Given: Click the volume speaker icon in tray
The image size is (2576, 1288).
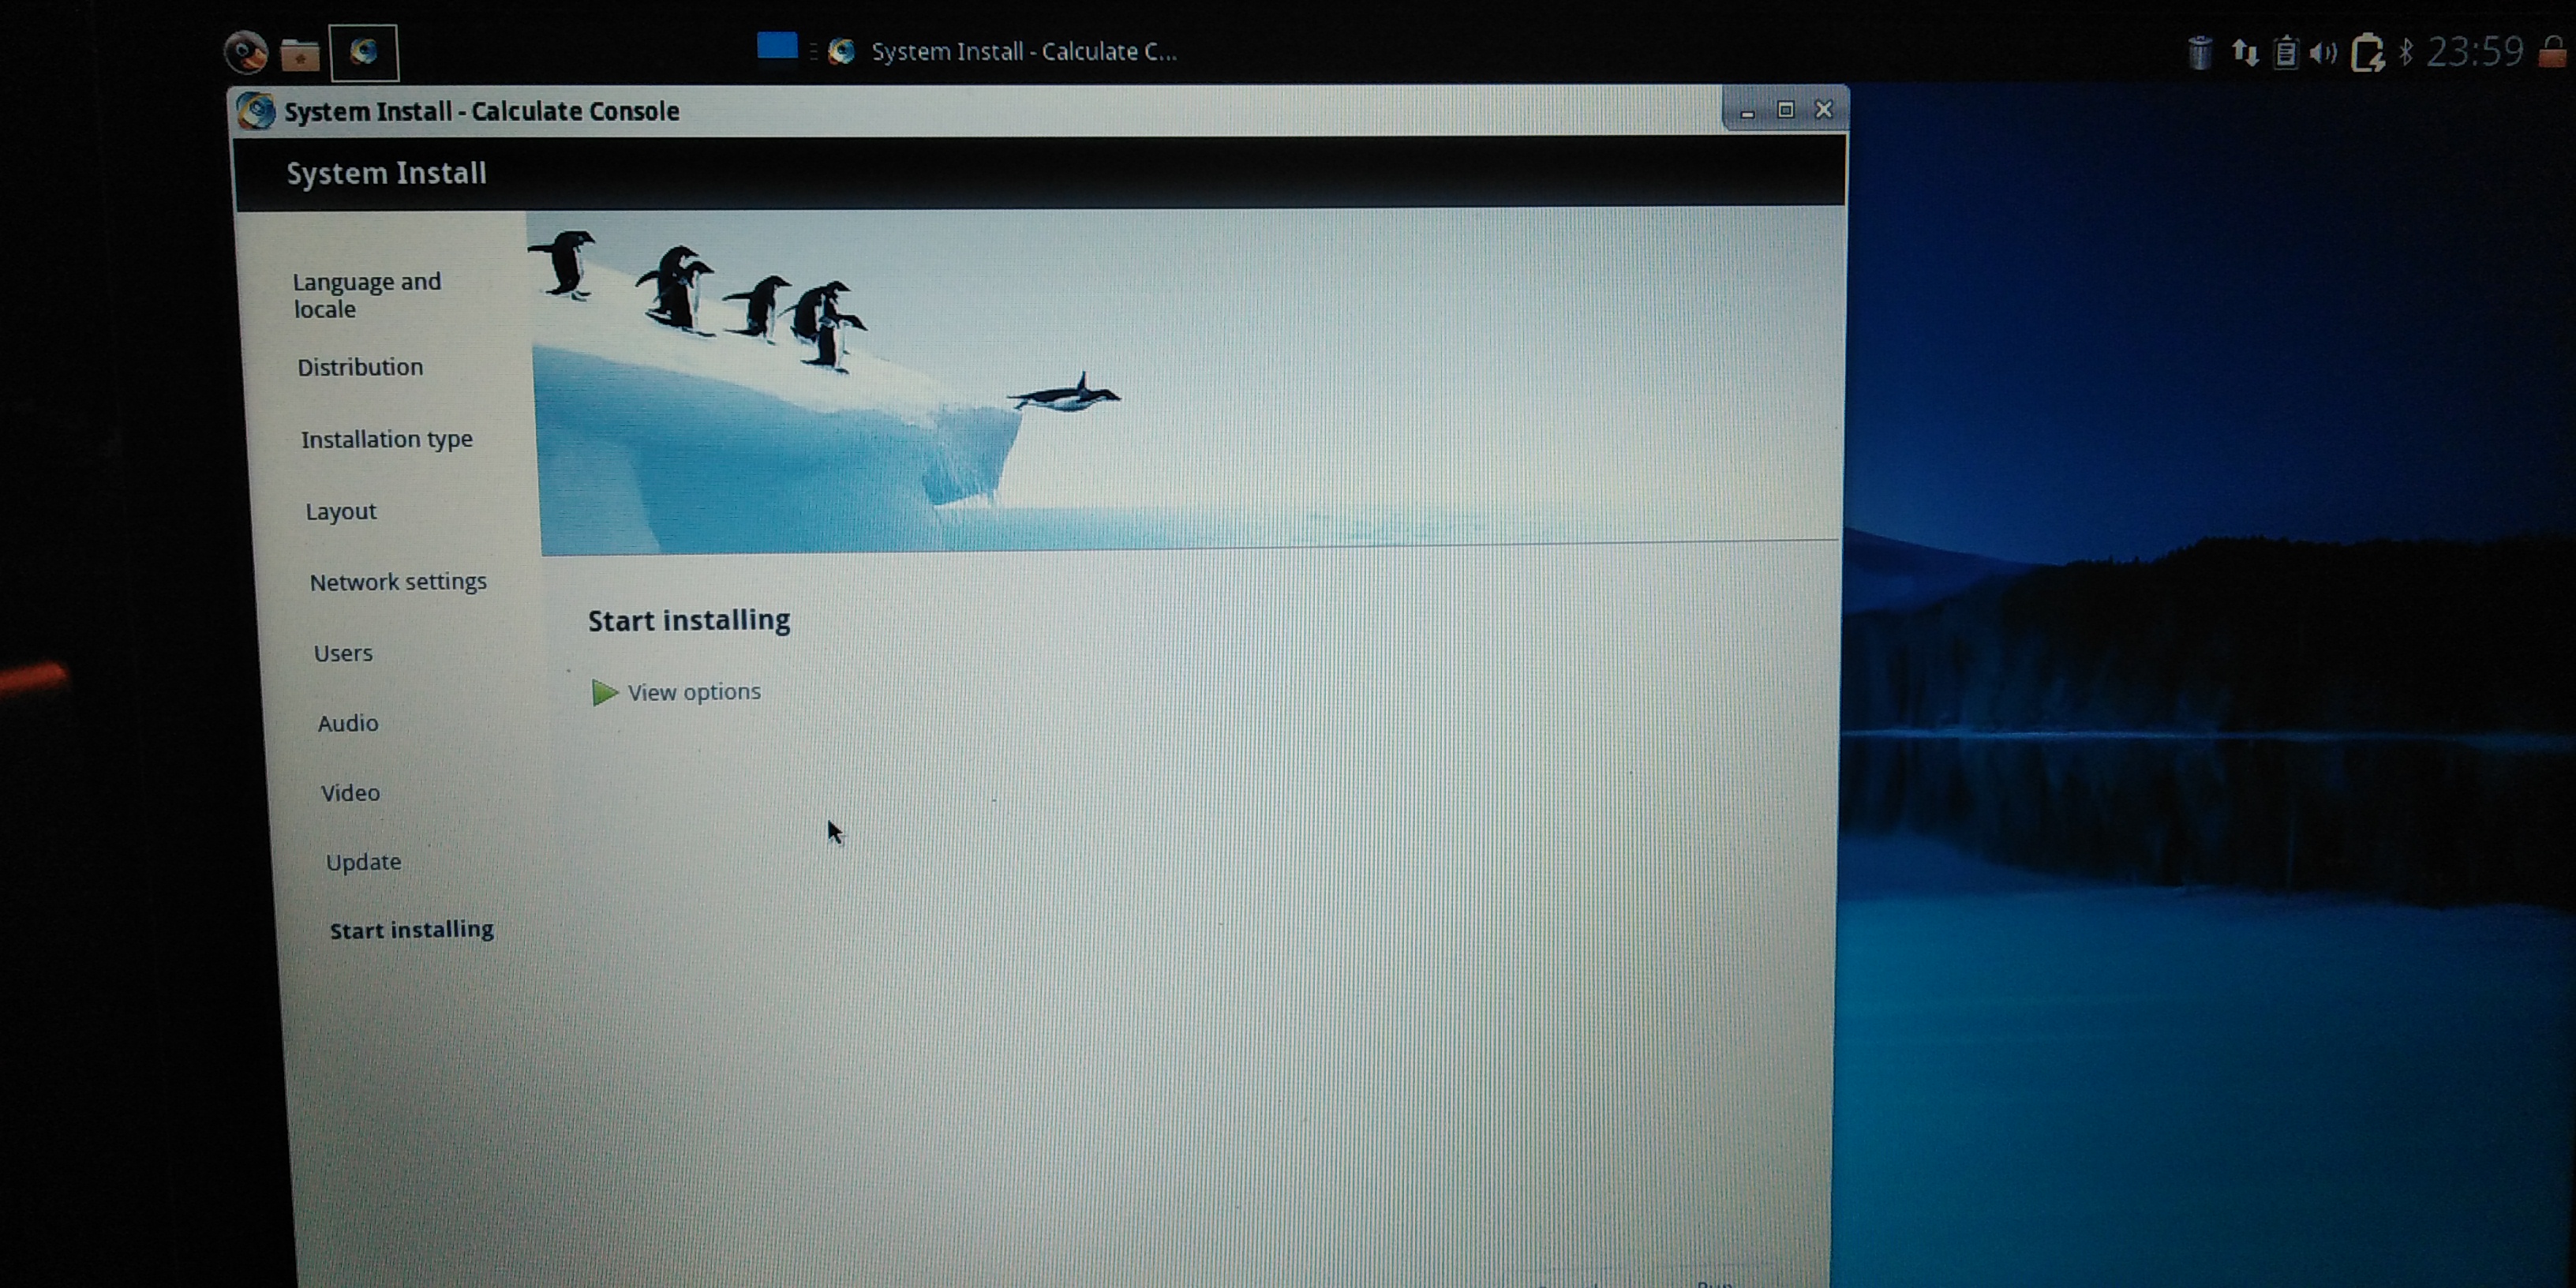Looking at the screenshot, I should [x=2324, y=52].
